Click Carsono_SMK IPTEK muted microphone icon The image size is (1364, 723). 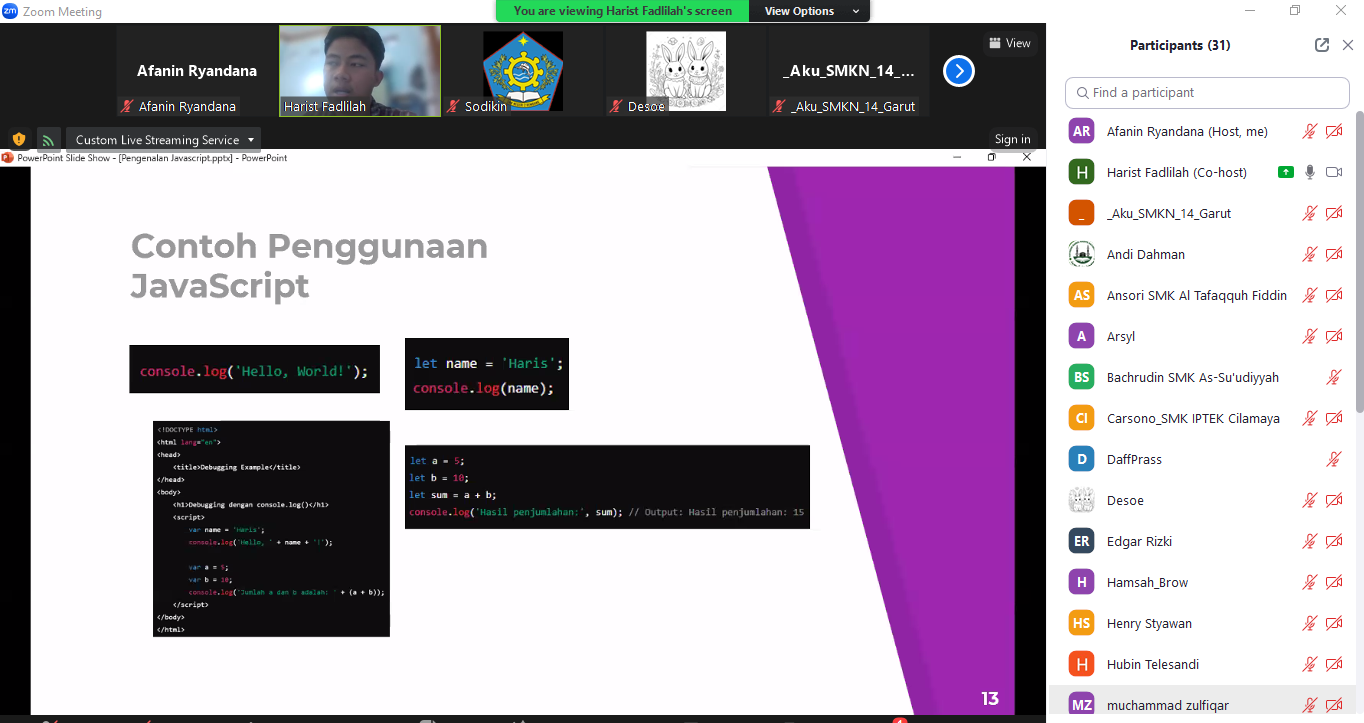coord(1309,418)
